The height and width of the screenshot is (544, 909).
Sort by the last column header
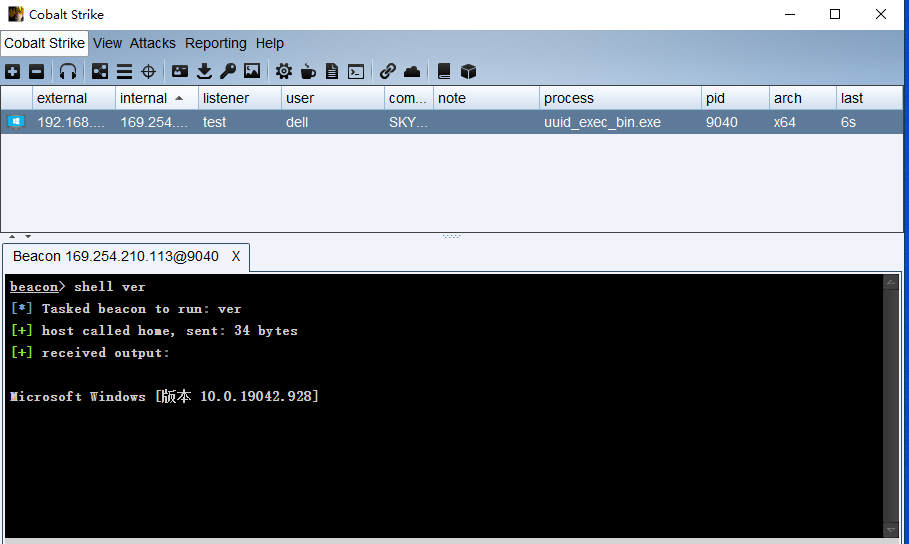tap(870, 98)
